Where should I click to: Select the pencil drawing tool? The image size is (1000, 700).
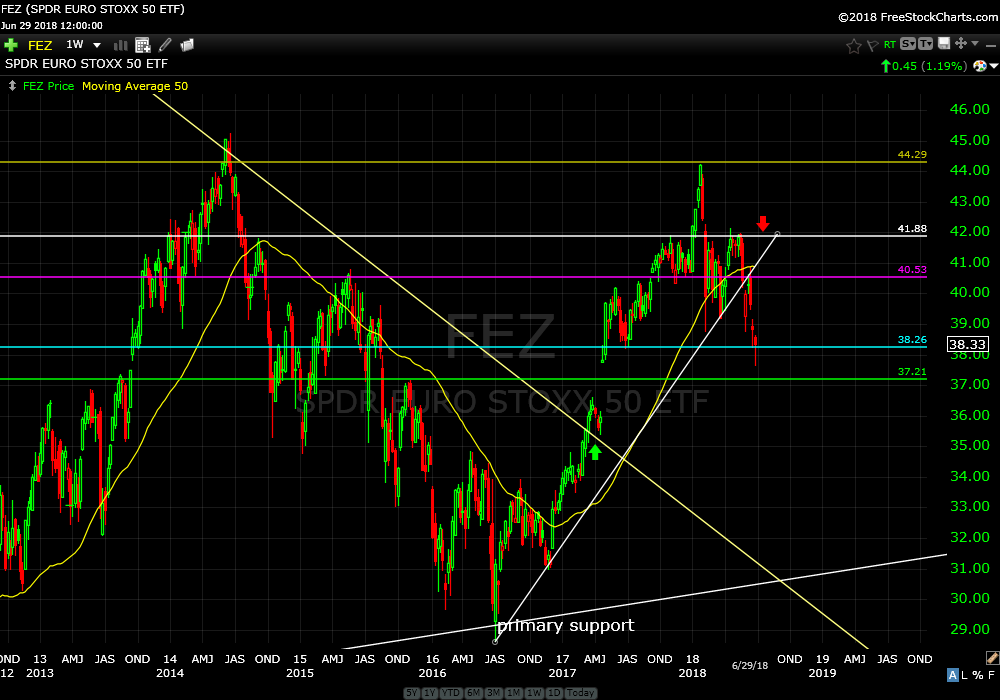[x=165, y=45]
